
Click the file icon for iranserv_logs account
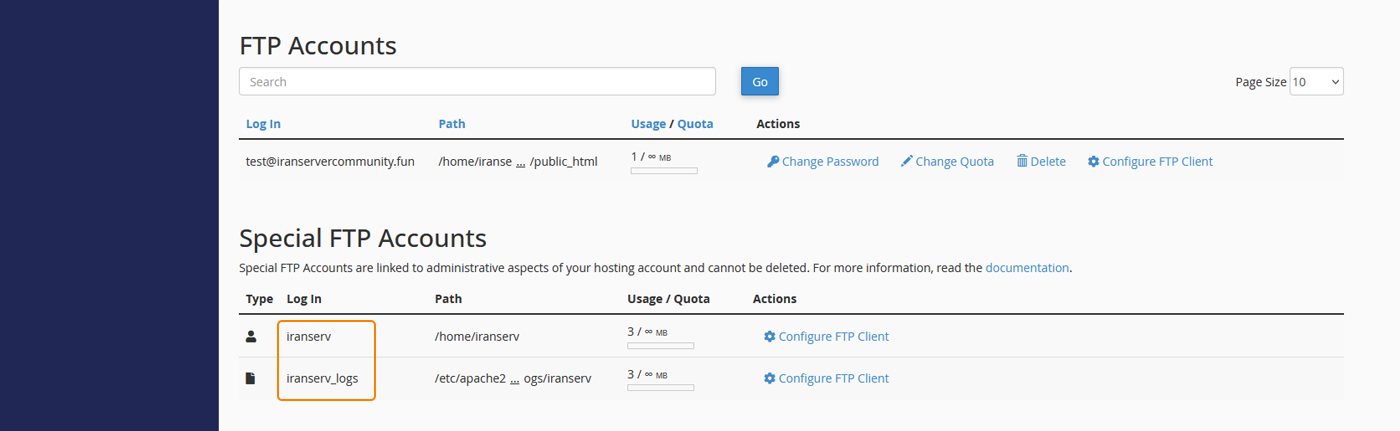pos(251,379)
